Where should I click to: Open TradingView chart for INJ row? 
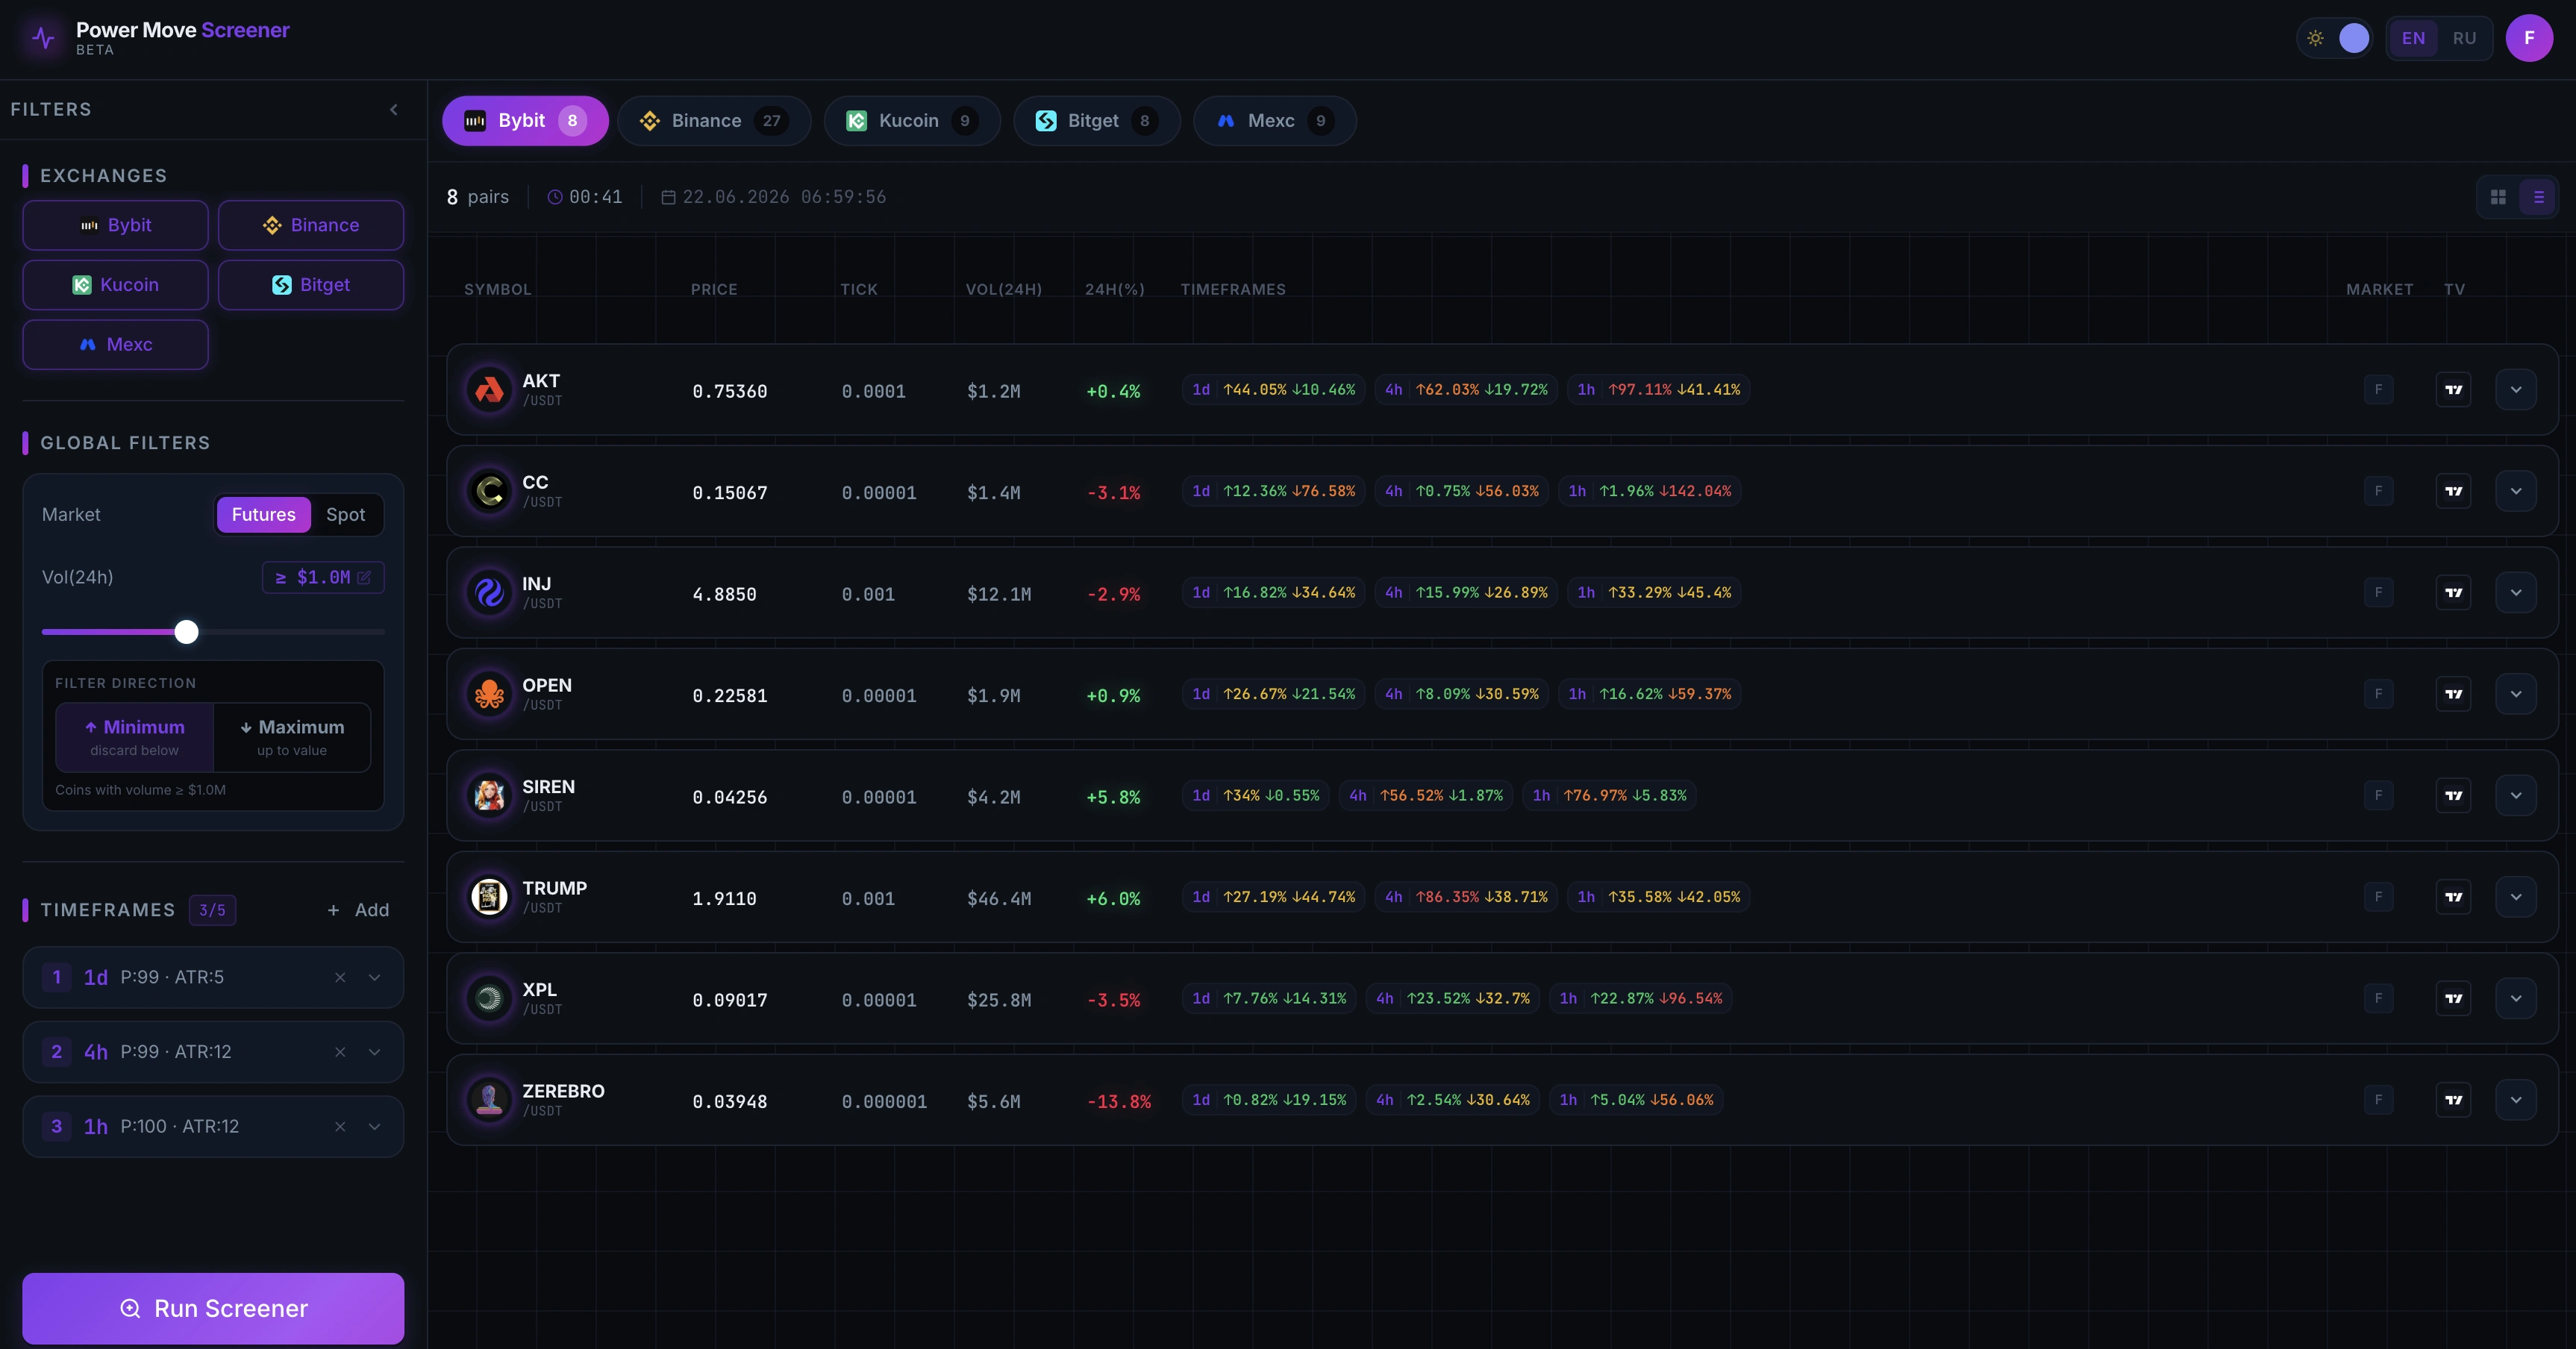click(2453, 593)
